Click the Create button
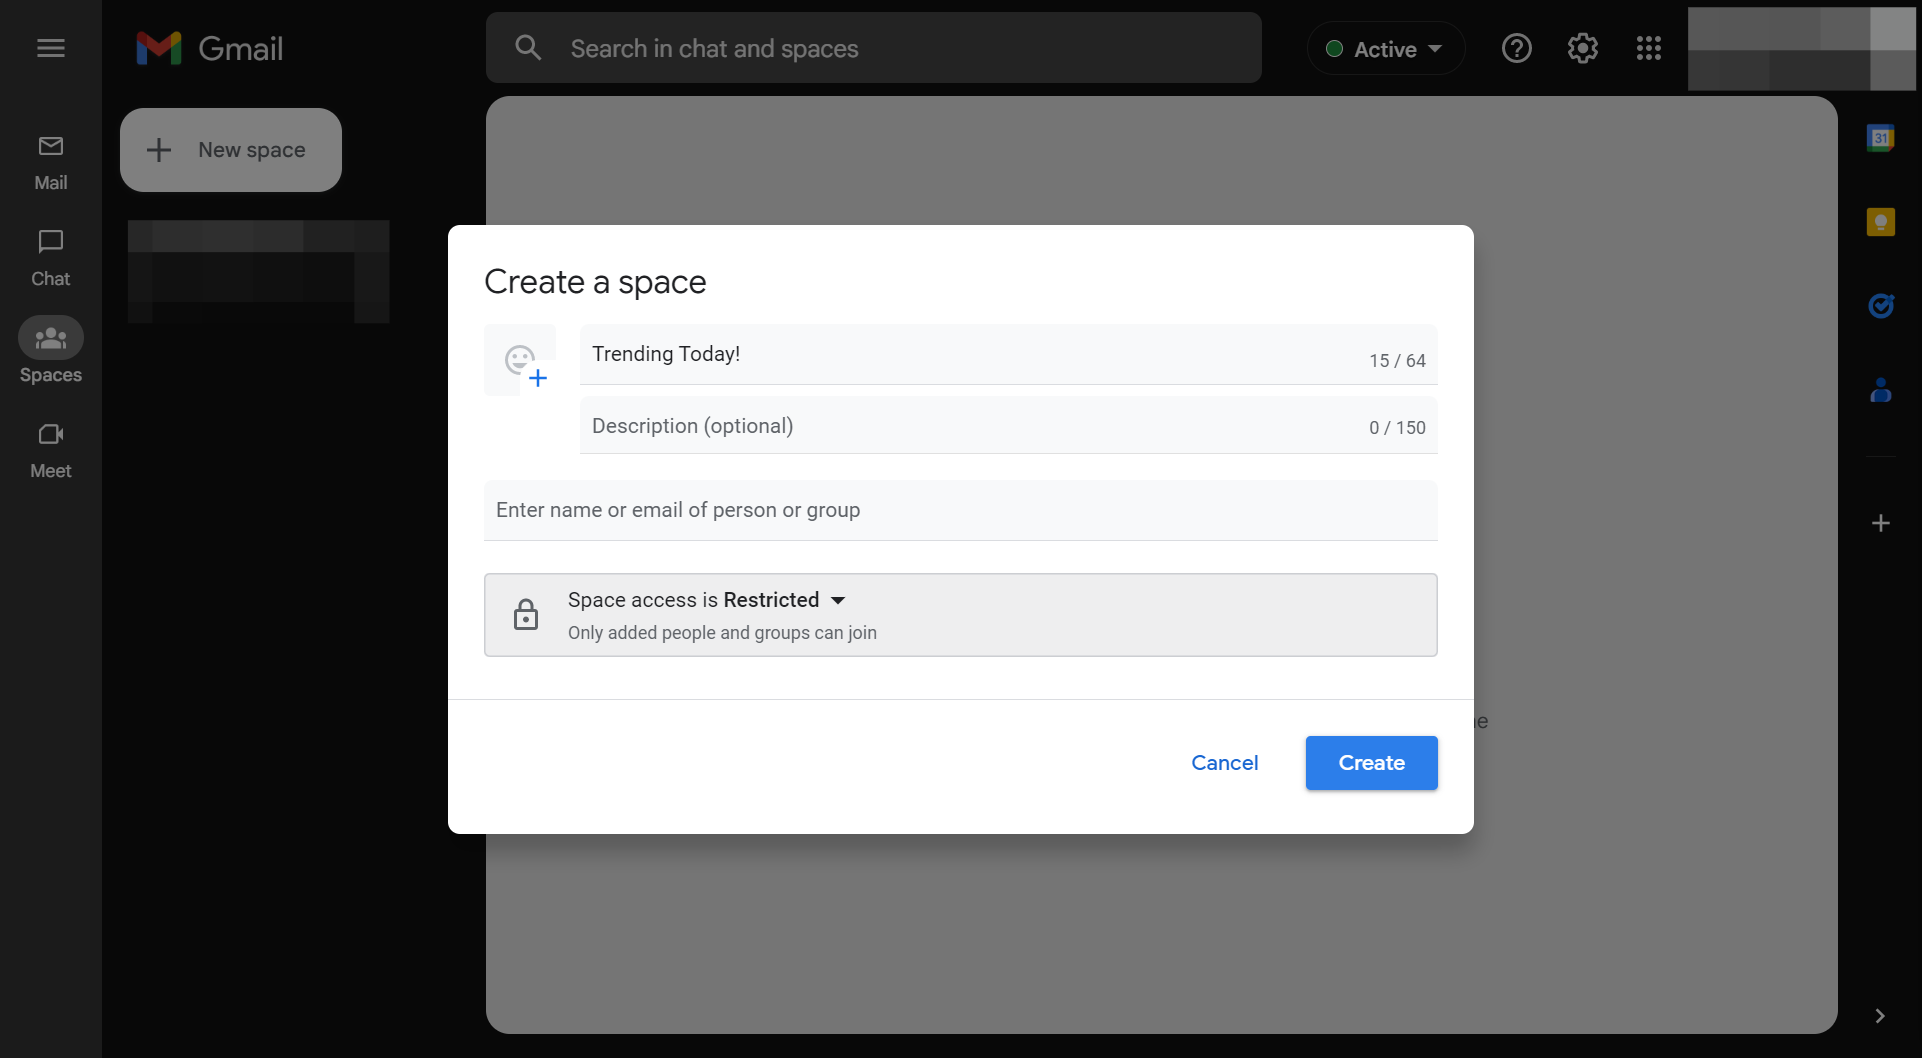The image size is (1922, 1058). click(1372, 763)
